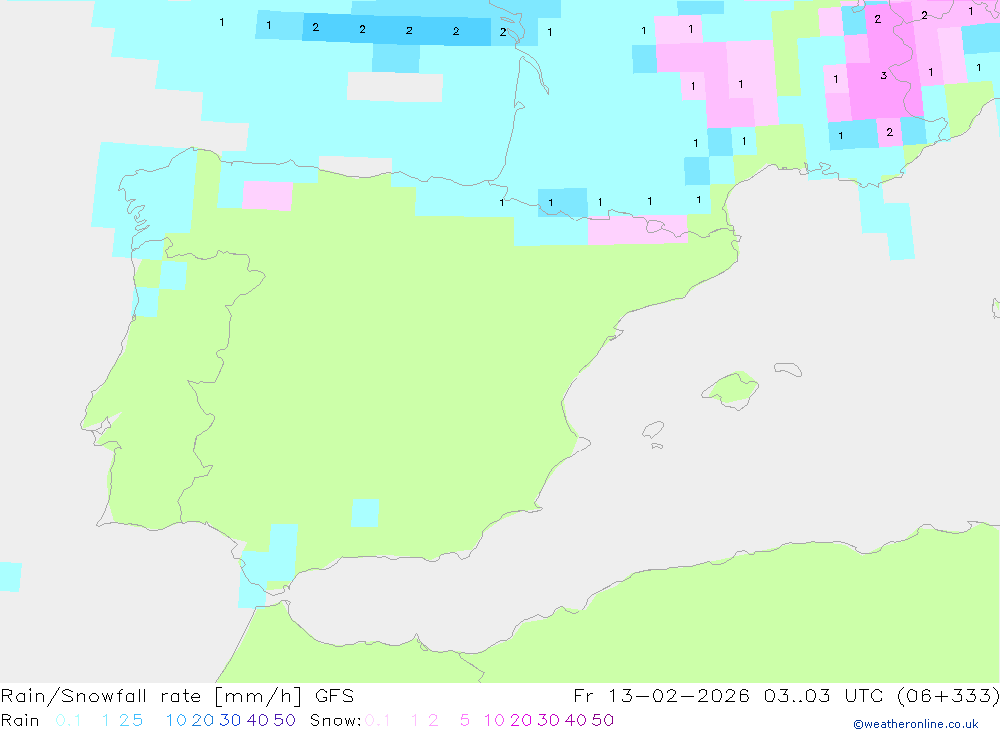
Task: Click the island of Mallorca on the map
Action: [730, 389]
